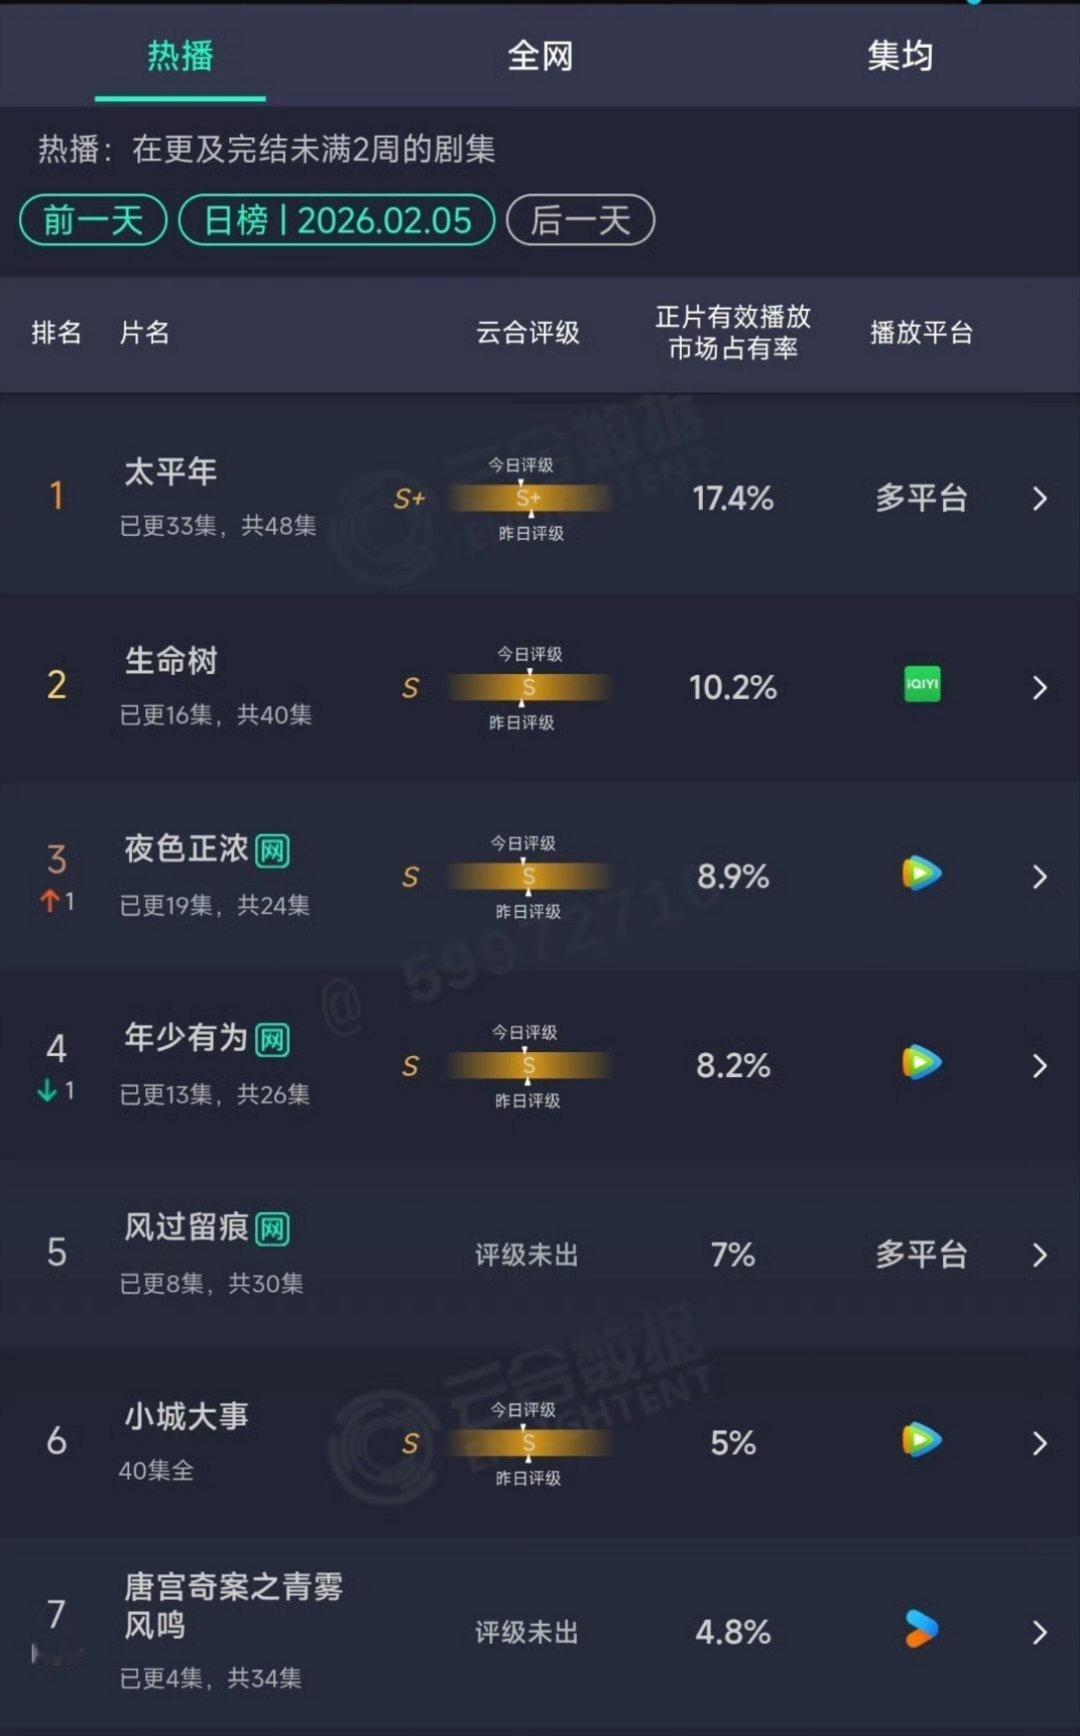
Task: Go to 前一天 previous day
Action: [x=93, y=220]
